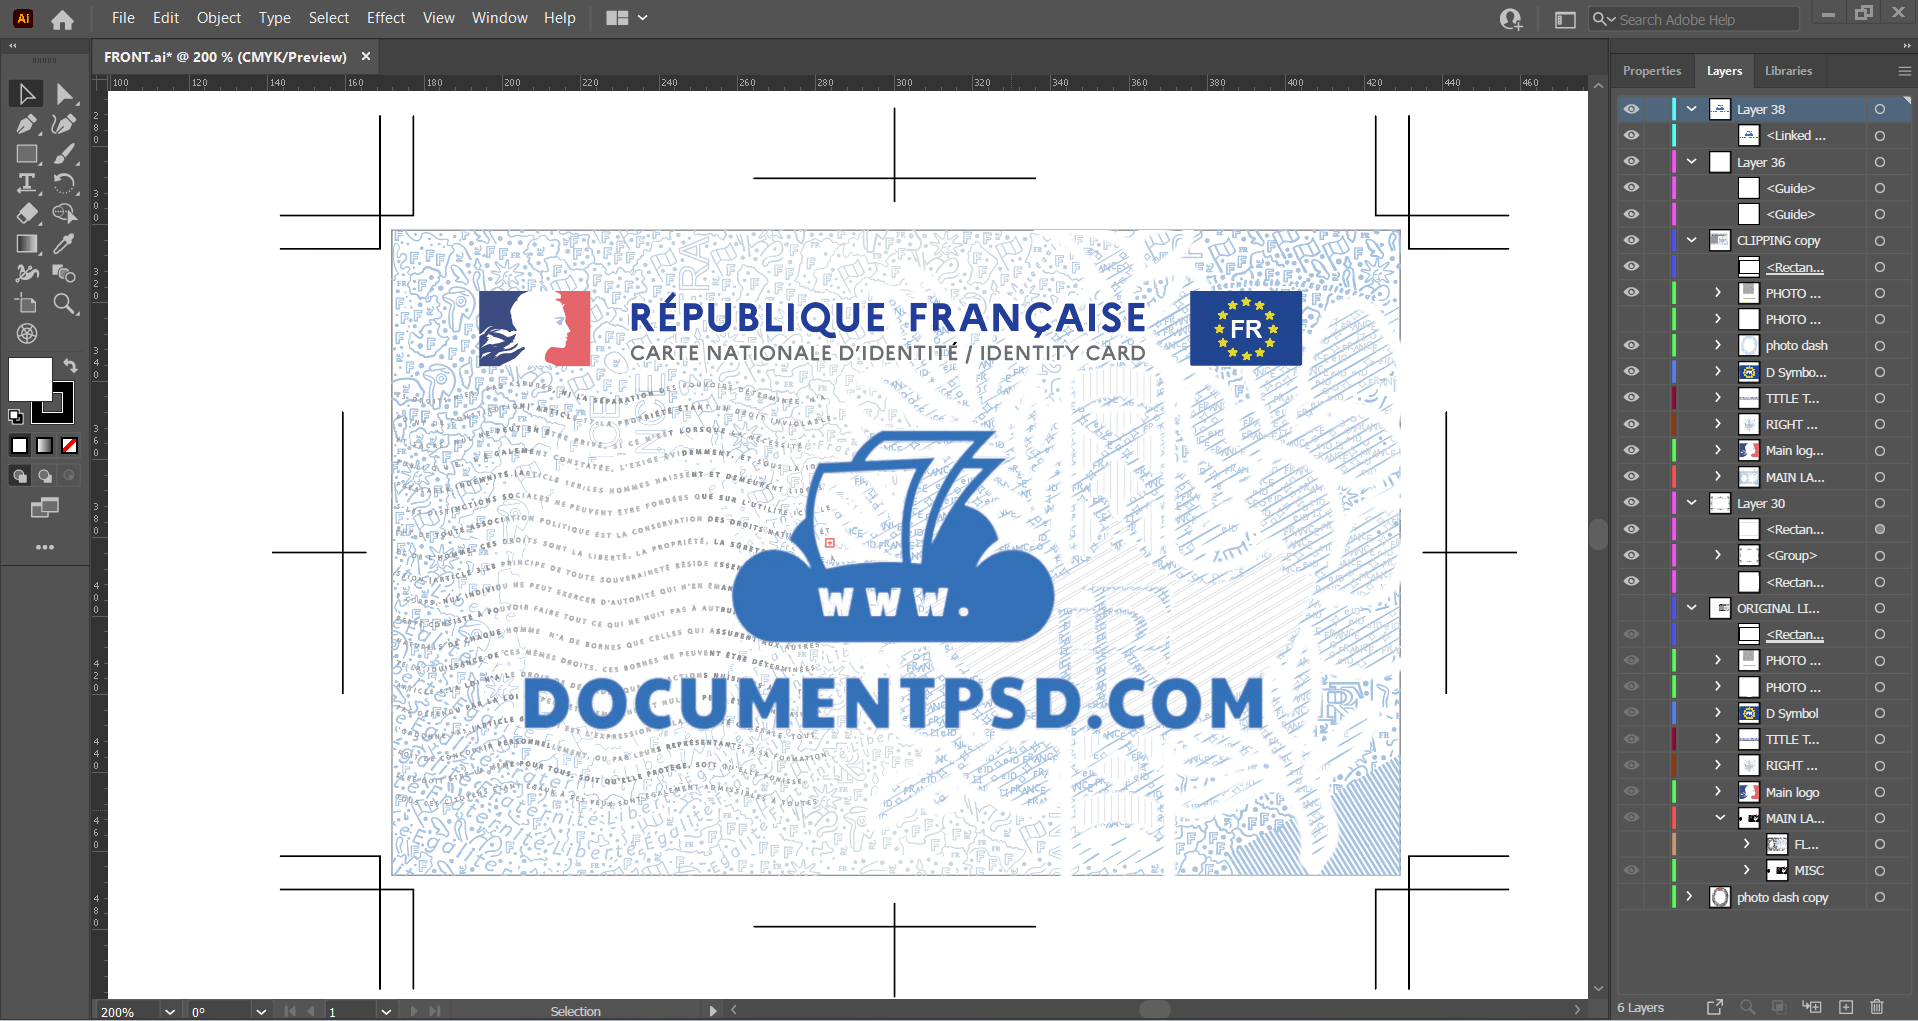Collapse the ORIGINAL LI... layer
1918x1021 pixels.
tap(1691, 607)
